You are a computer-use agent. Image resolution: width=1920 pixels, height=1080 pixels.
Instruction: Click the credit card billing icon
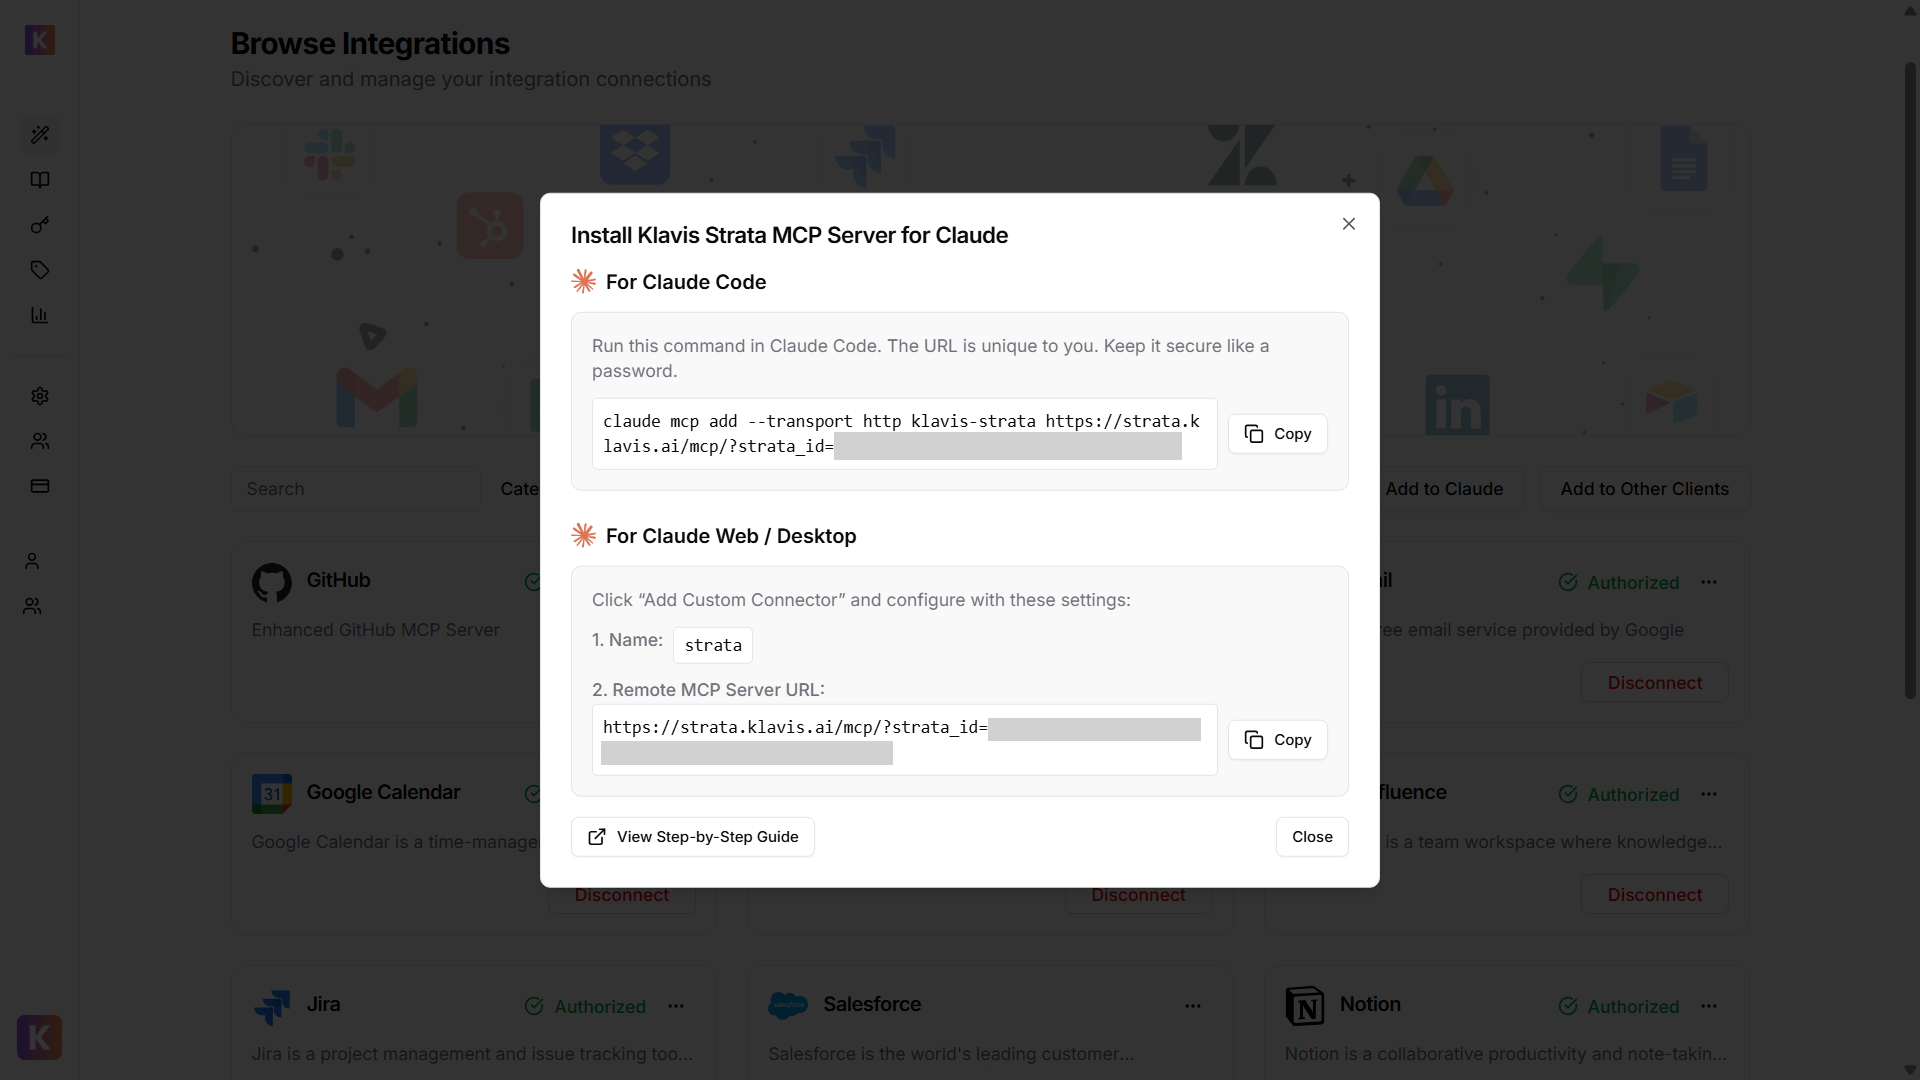[x=40, y=486]
